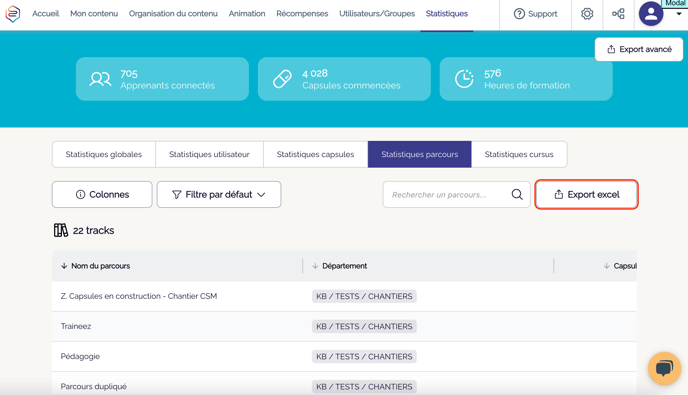This screenshot has width=688, height=395.
Task: Click the books icon beside 22 tracks
Action: click(61, 230)
